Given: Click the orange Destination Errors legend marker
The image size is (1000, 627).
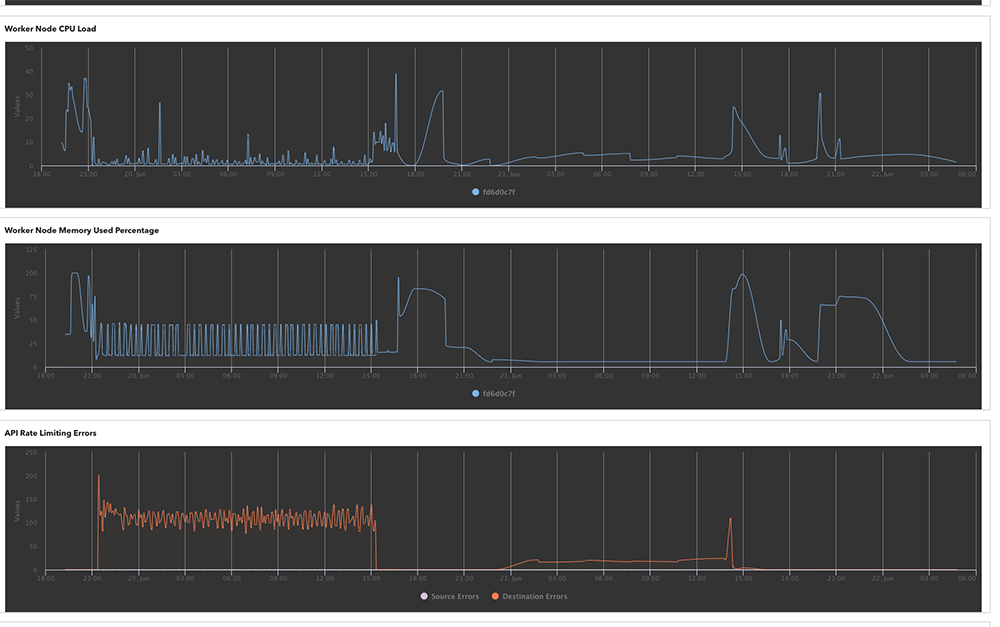Looking at the screenshot, I should pyautogui.click(x=494, y=597).
